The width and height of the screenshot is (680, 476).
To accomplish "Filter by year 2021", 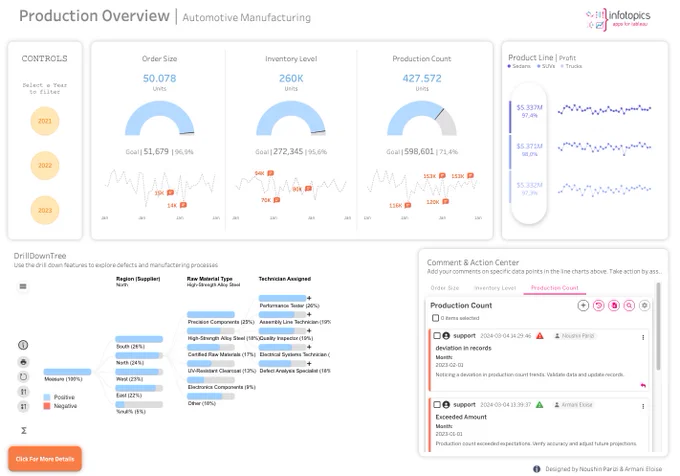I will 45,121.
